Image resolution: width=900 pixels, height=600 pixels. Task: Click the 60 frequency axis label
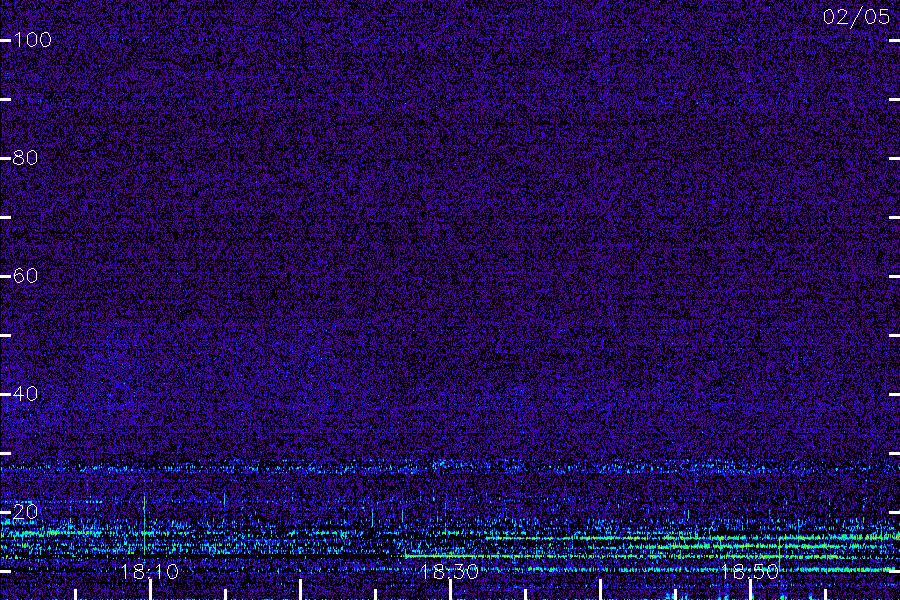point(25,276)
